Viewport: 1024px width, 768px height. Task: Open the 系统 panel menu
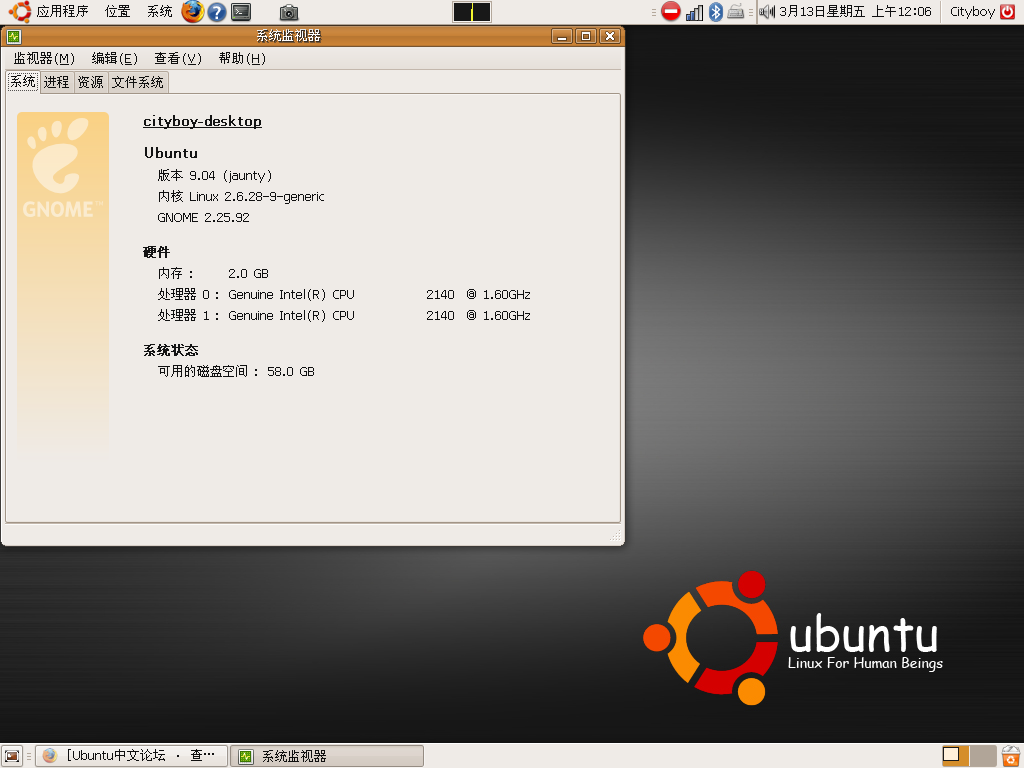[x=159, y=12]
